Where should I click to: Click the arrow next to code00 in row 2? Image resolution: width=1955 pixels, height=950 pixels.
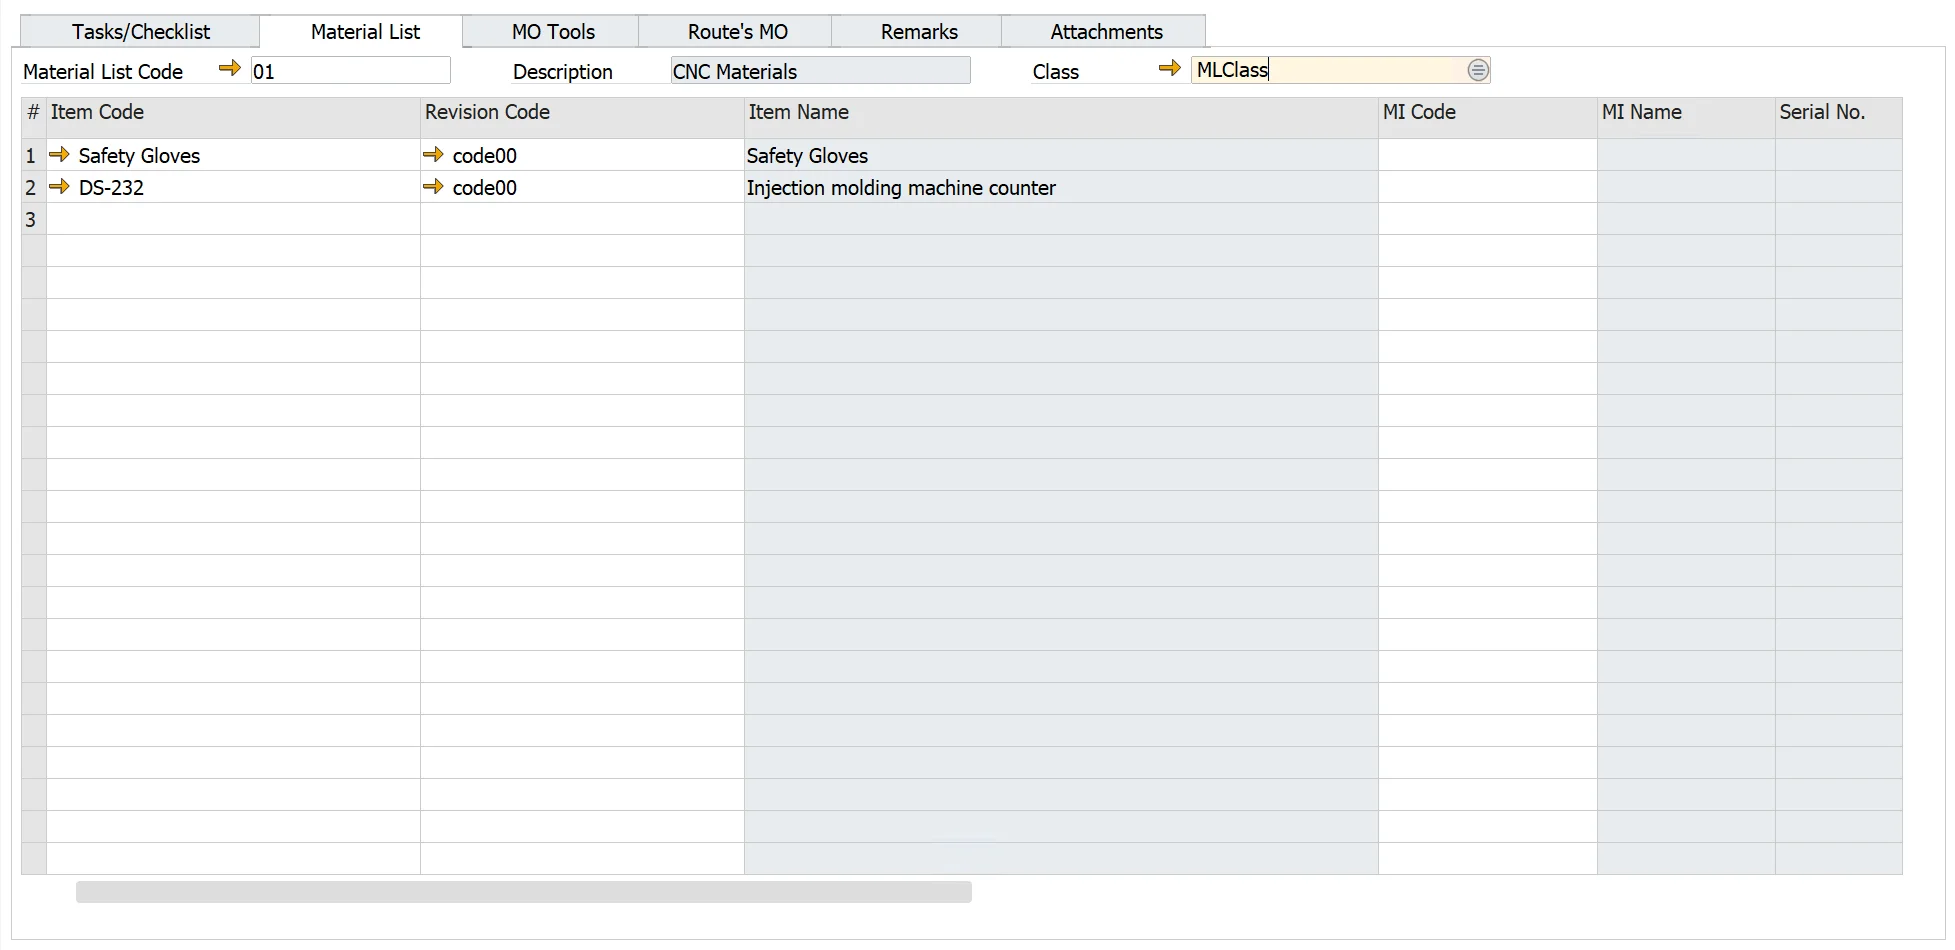pyautogui.click(x=434, y=187)
